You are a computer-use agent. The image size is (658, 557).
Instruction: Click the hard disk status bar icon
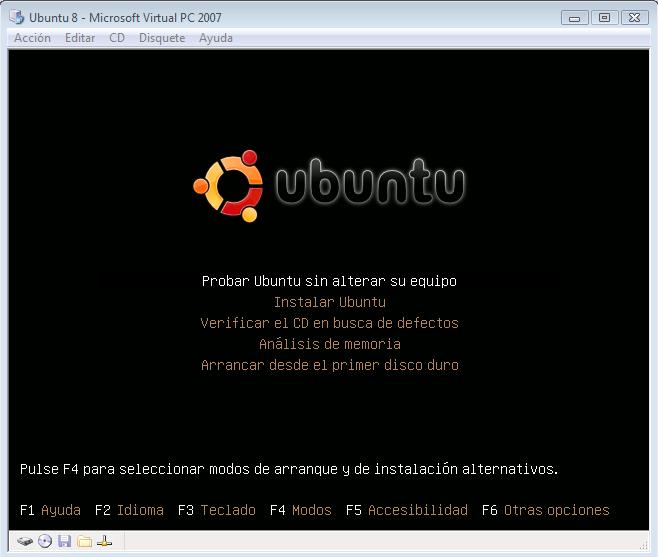tap(25, 541)
